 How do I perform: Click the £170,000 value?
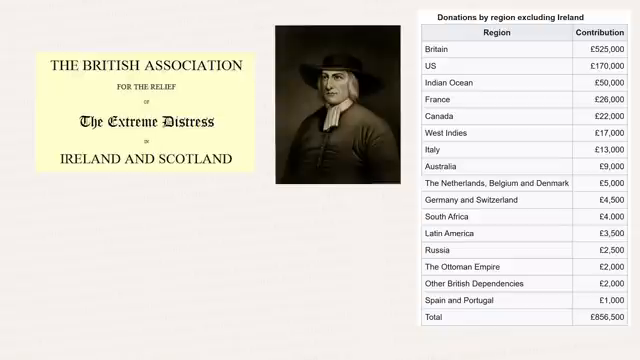pyautogui.click(x=607, y=66)
